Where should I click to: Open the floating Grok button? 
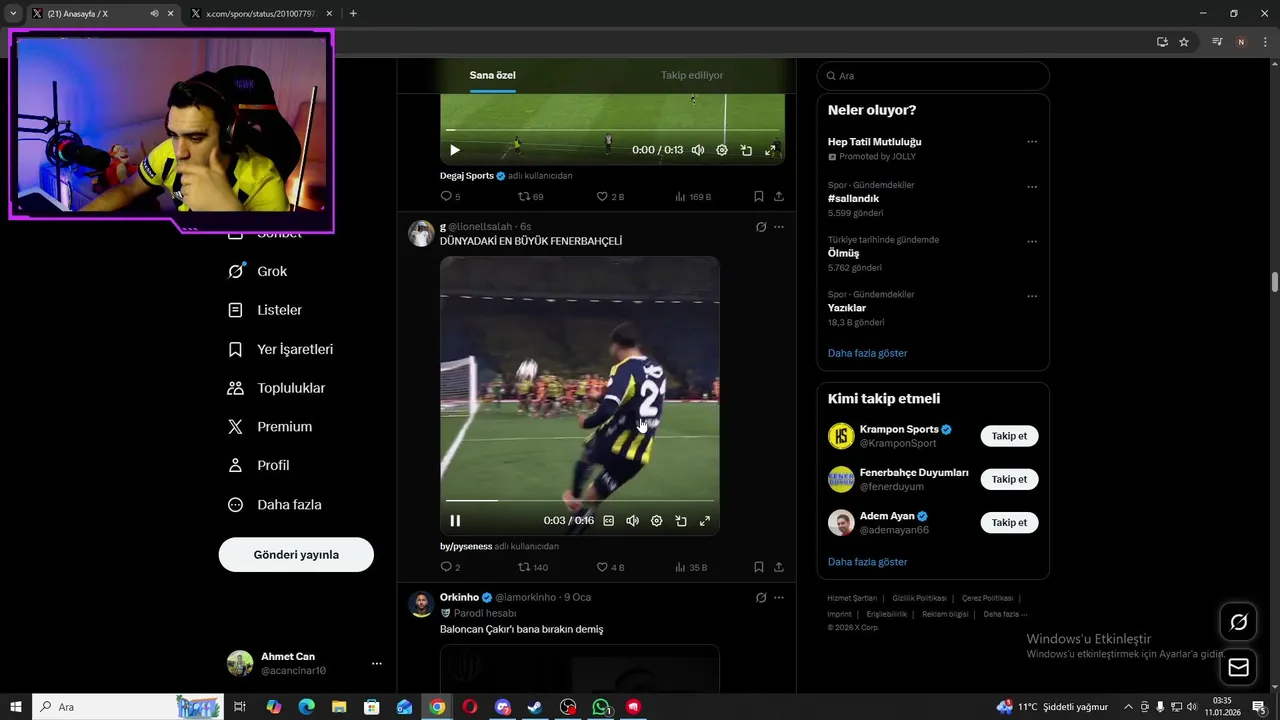pyautogui.click(x=1238, y=622)
